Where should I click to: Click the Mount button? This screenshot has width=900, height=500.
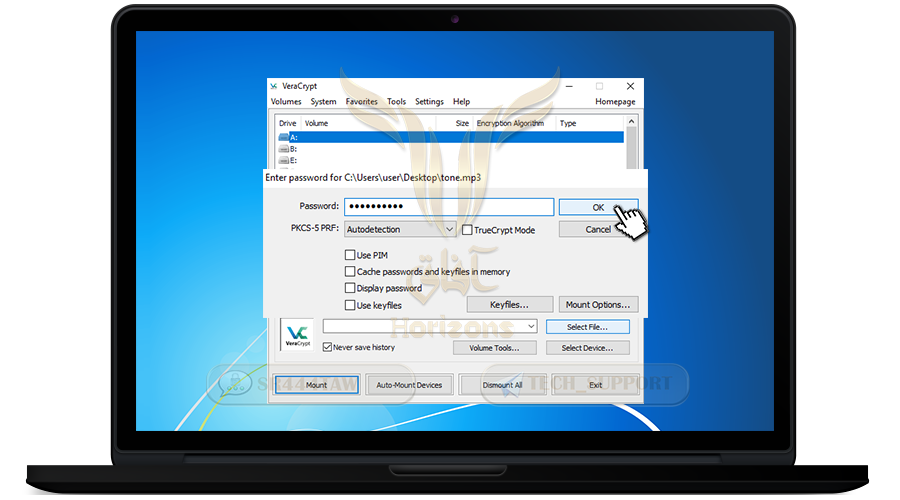click(316, 385)
